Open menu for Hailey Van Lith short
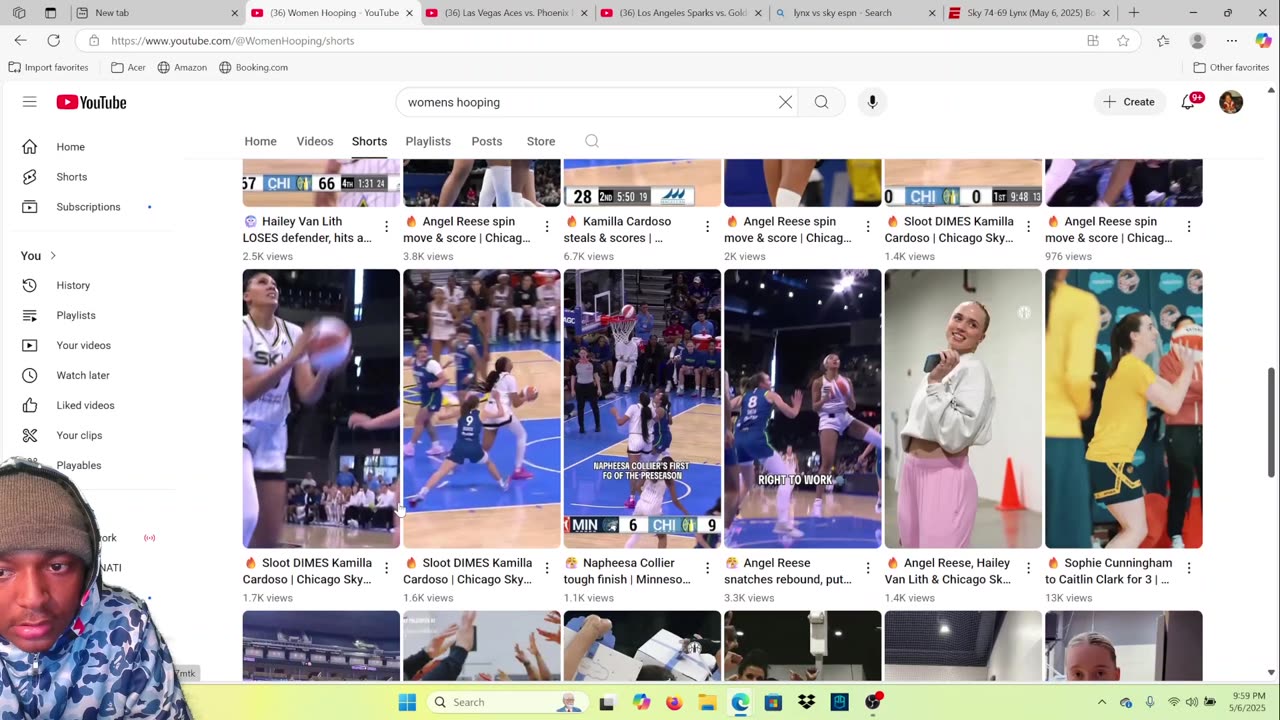This screenshot has height=720, width=1280. (386, 227)
